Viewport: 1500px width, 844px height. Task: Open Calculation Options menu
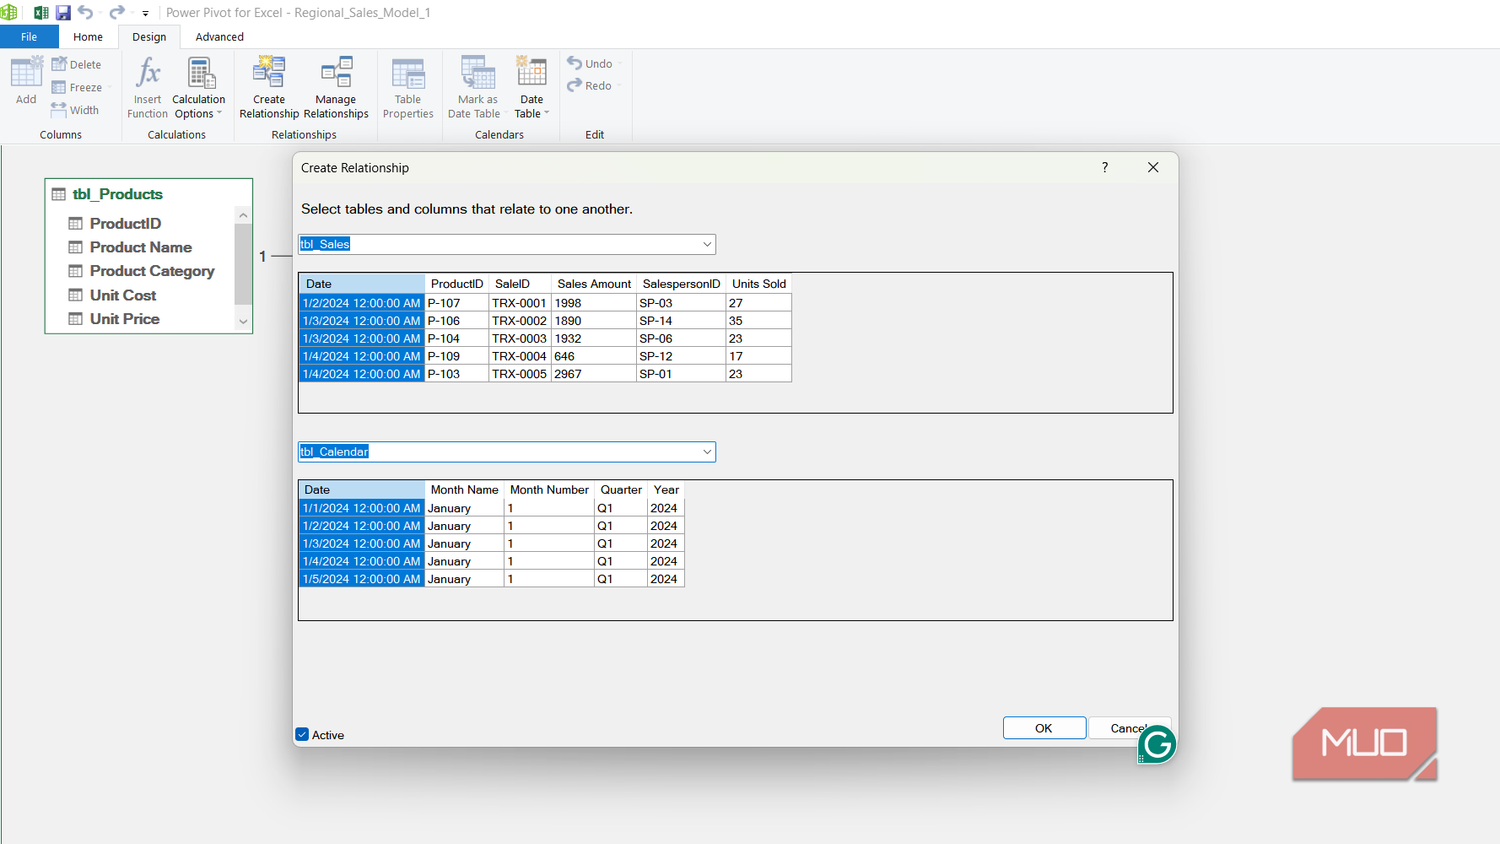point(198,88)
